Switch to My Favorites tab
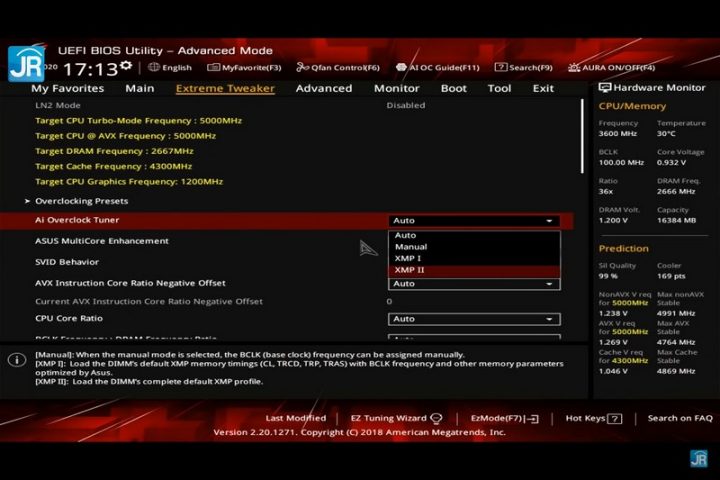 click(x=68, y=88)
